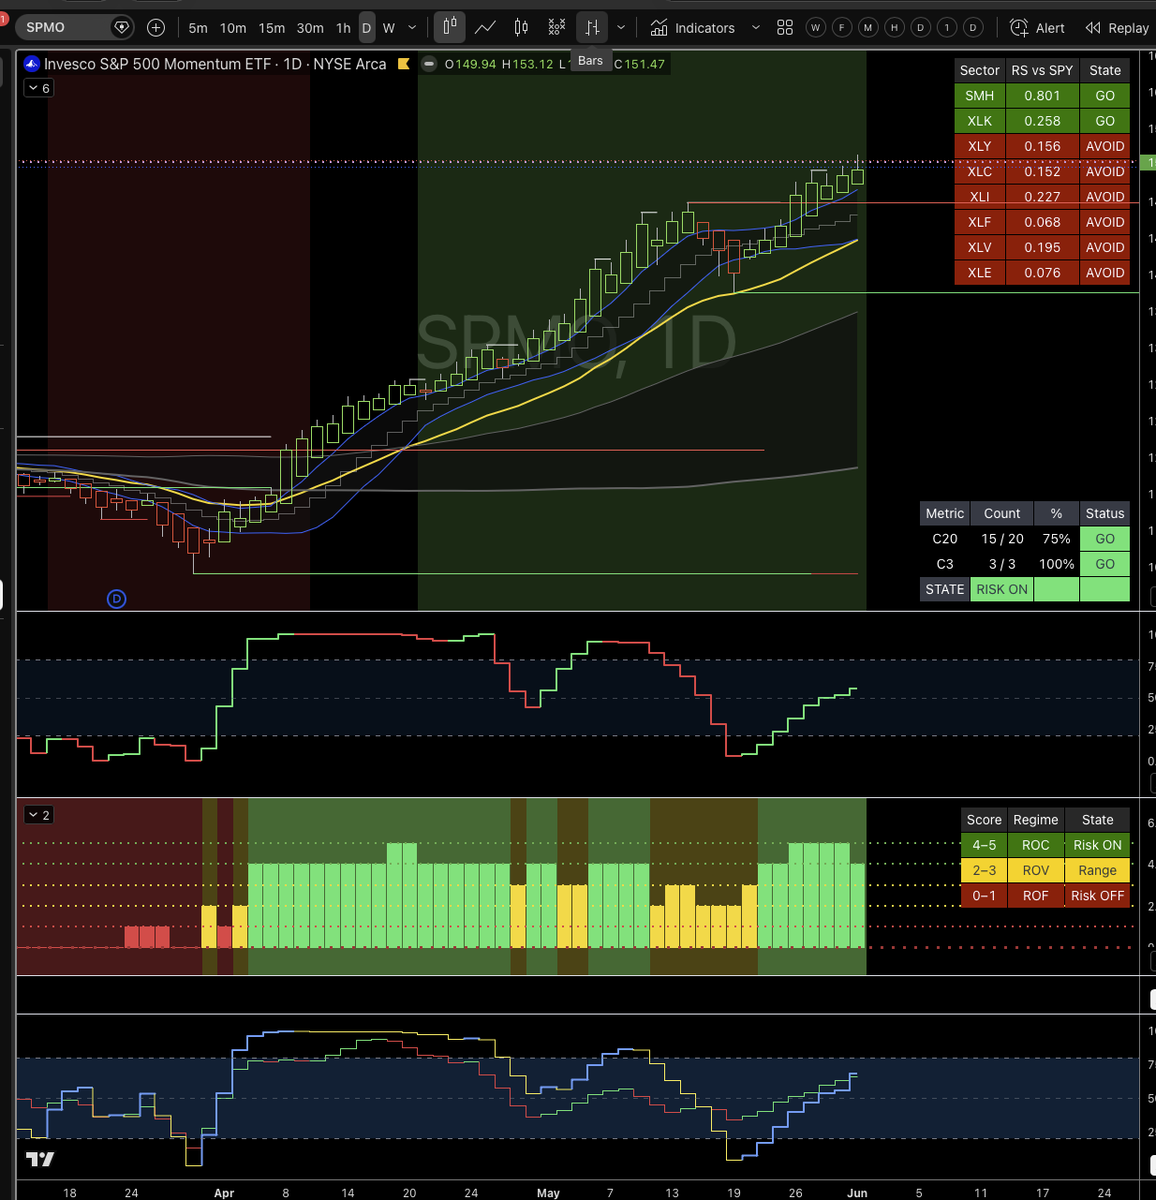Viewport: 1156px width, 1200px height.
Task: Click the May date label on time axis
Action: point(548,1193)
